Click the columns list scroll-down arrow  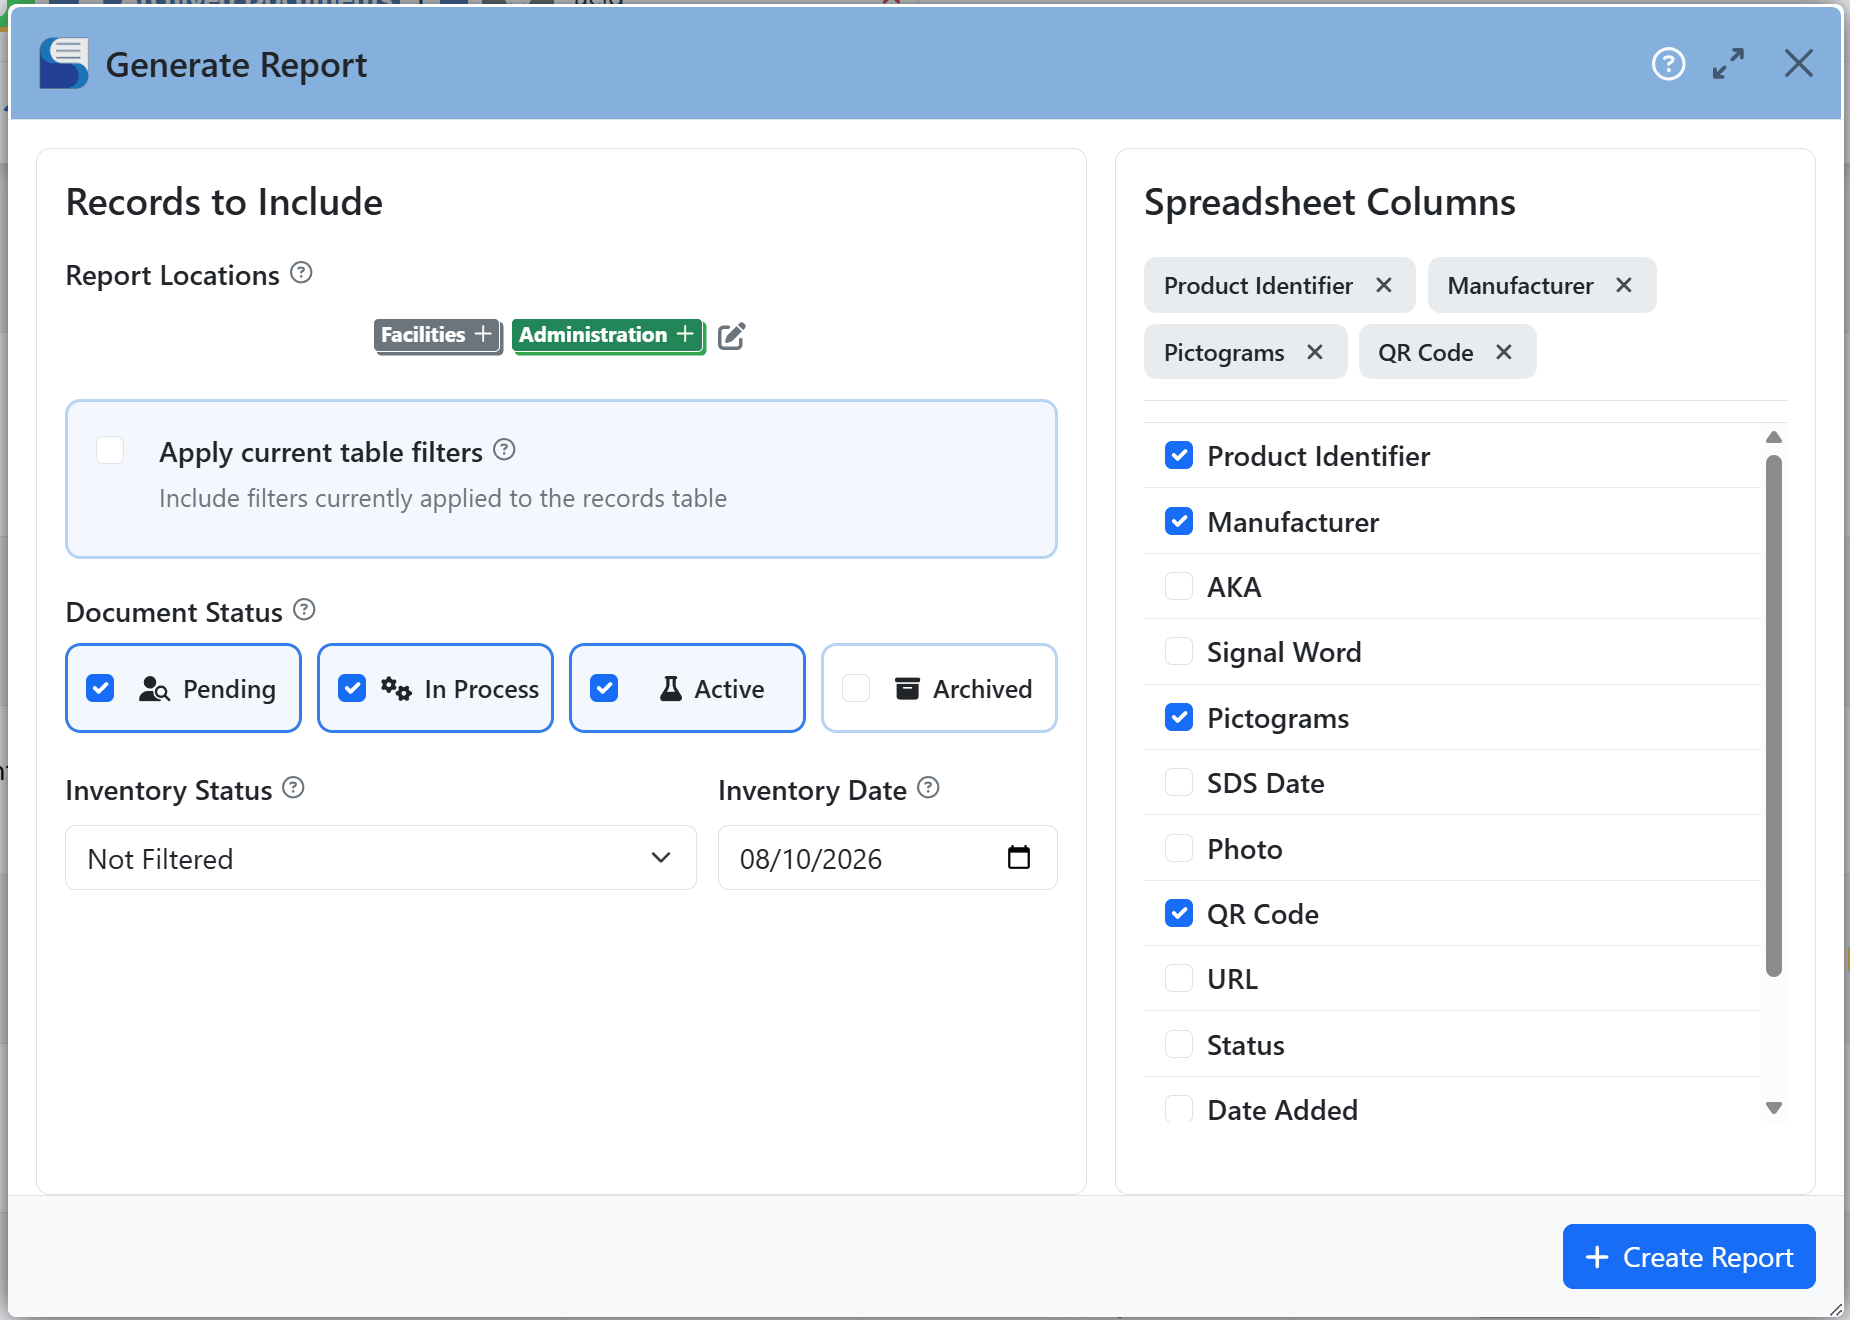(1774, 1108)
